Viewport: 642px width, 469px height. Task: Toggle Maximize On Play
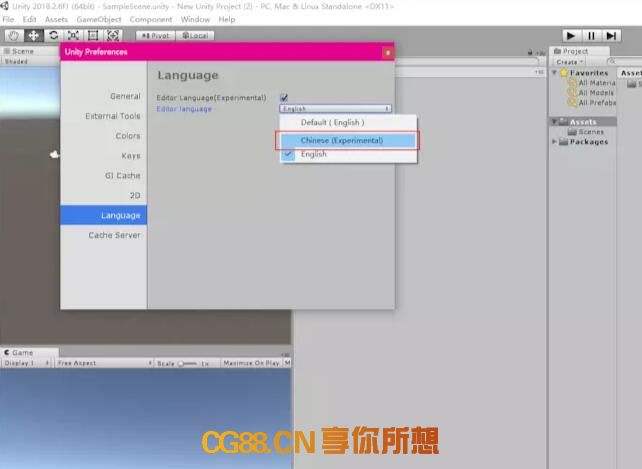[x=251, y=363]
